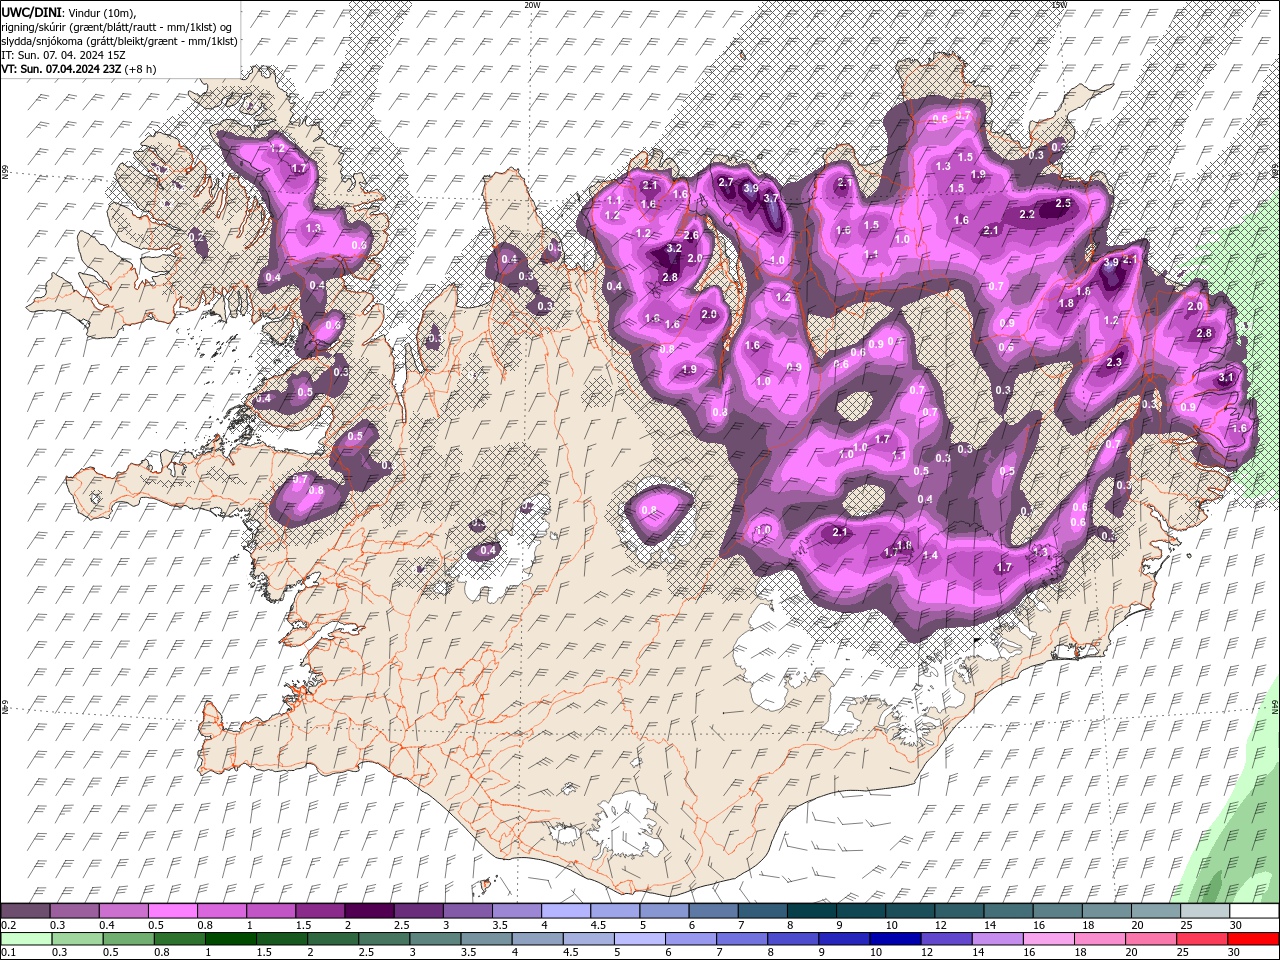Click the deep blue 10–12 swatch, lower legend row
Image resolution: width=1280 pixels, height=960 pixels.
[894, 939]
